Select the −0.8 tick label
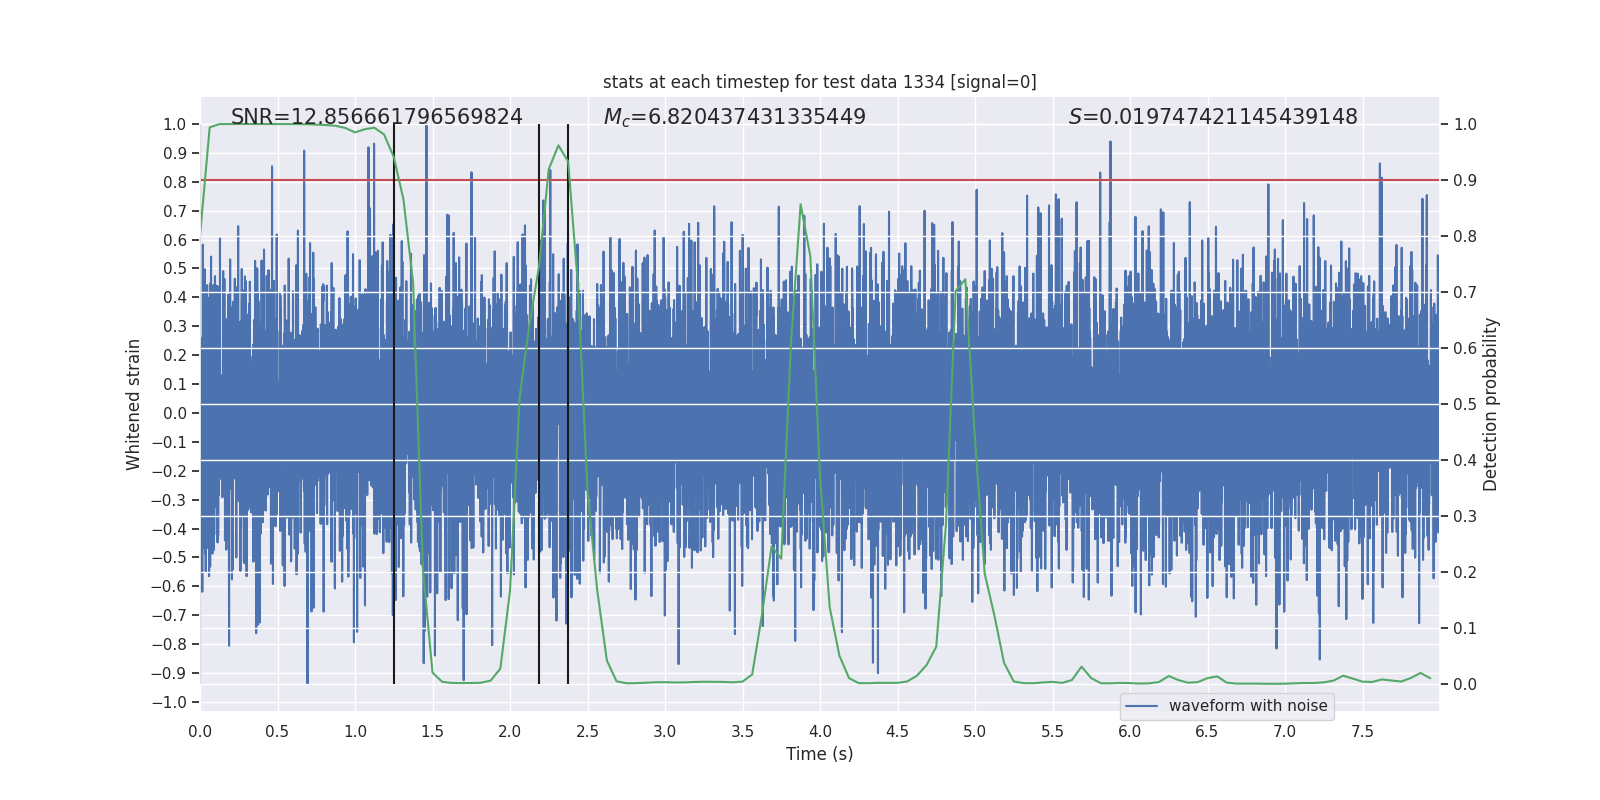Viewport: 1600px width, 800px height. click(169, 644)
